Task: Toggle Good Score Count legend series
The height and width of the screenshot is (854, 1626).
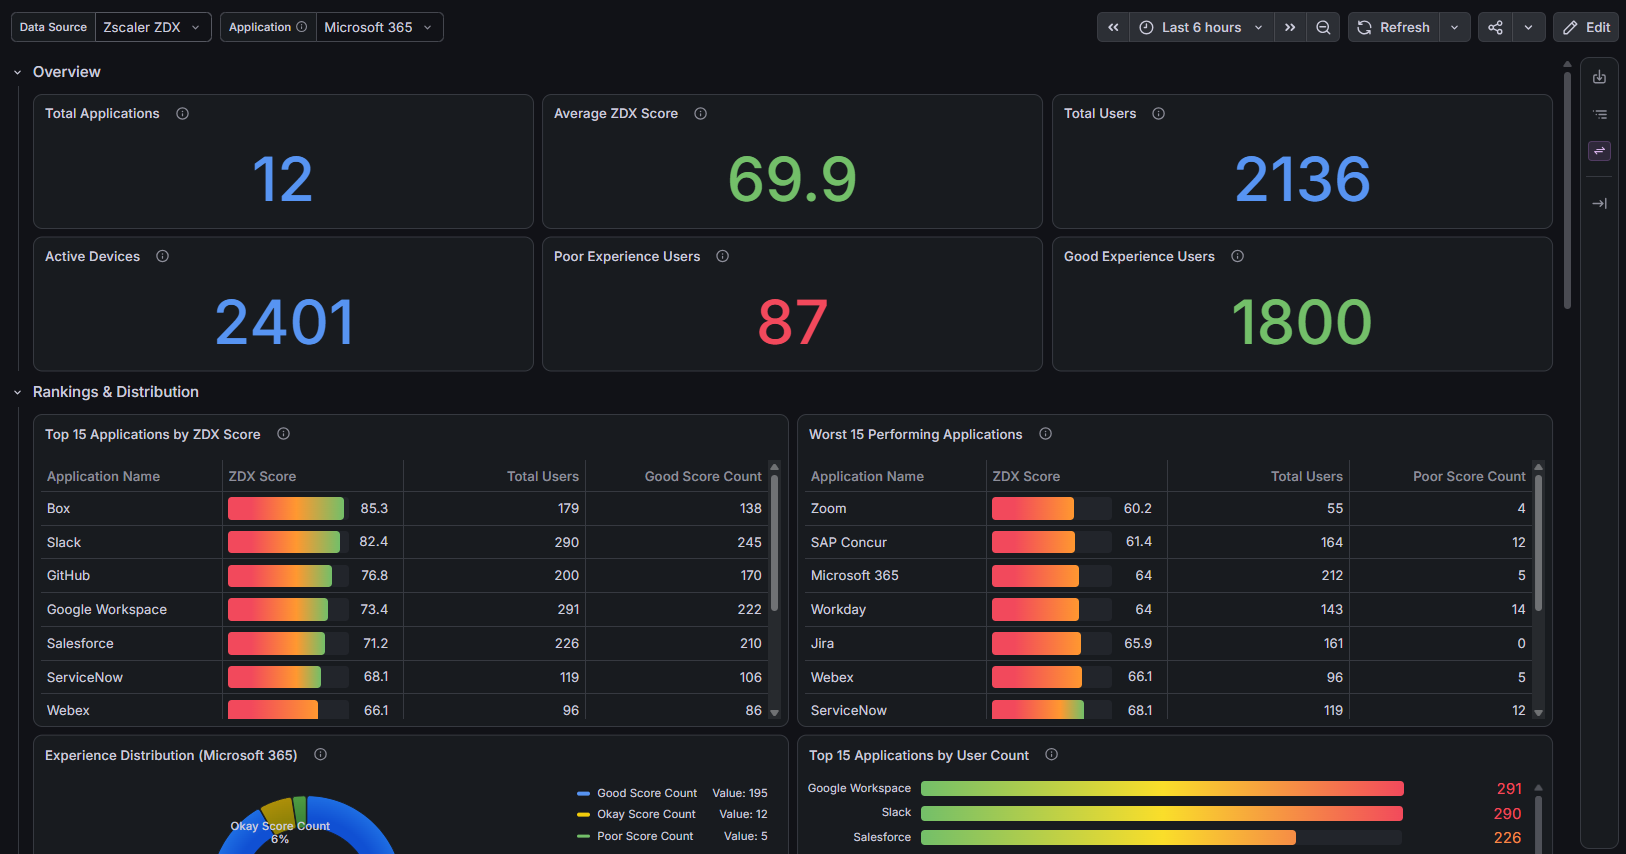Action: 647,793
